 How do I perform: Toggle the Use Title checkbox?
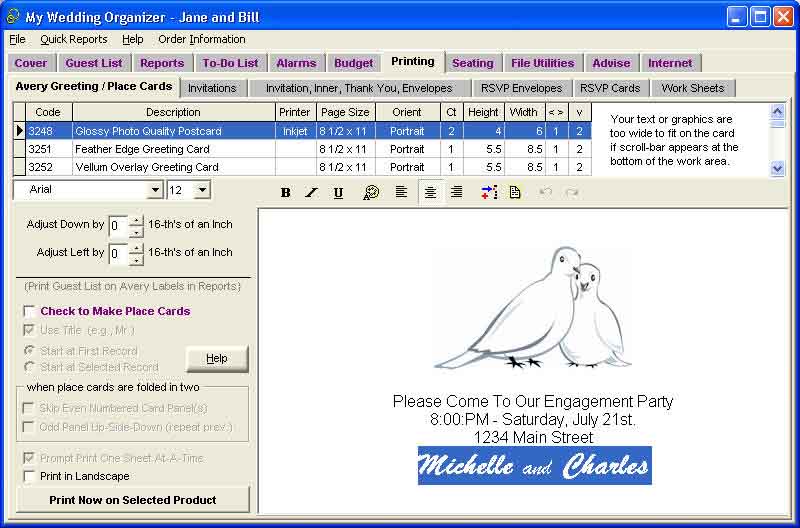[29, 330]
